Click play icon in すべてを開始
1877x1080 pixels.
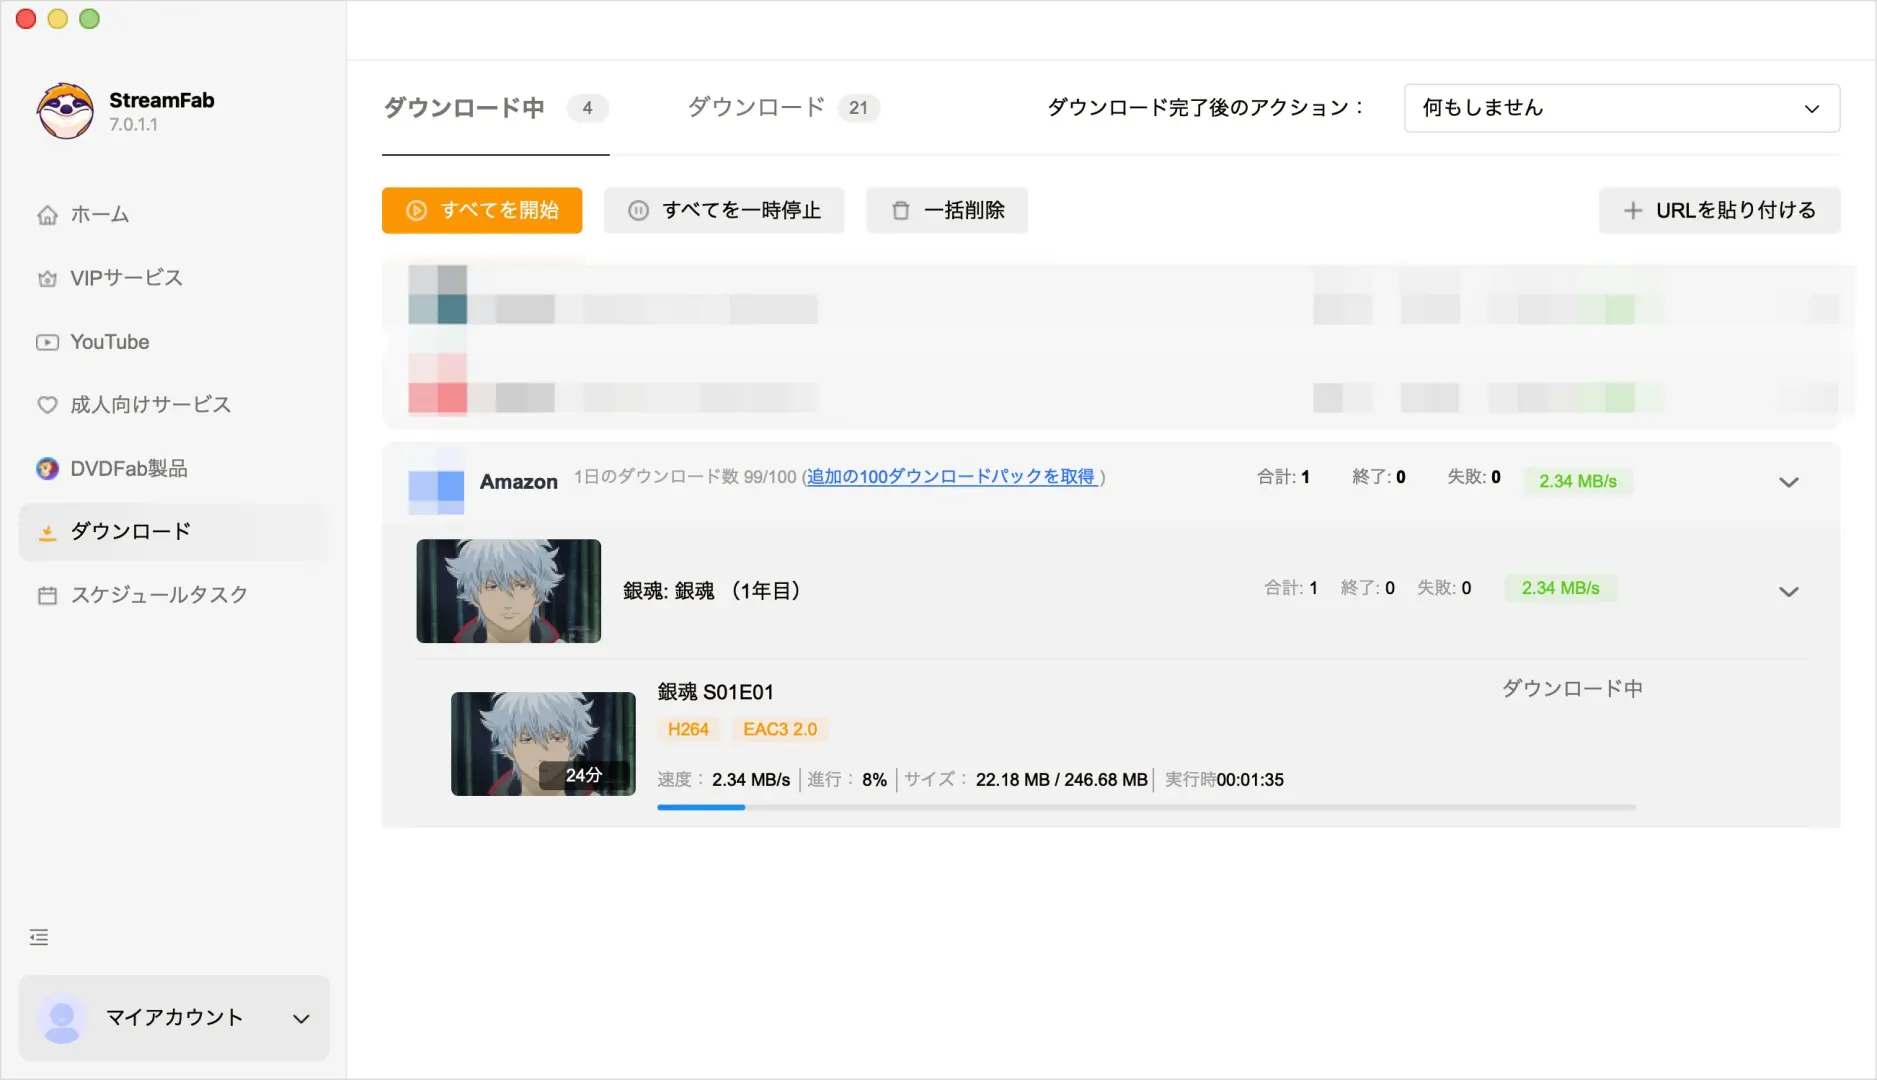click(x=416, y=211)
